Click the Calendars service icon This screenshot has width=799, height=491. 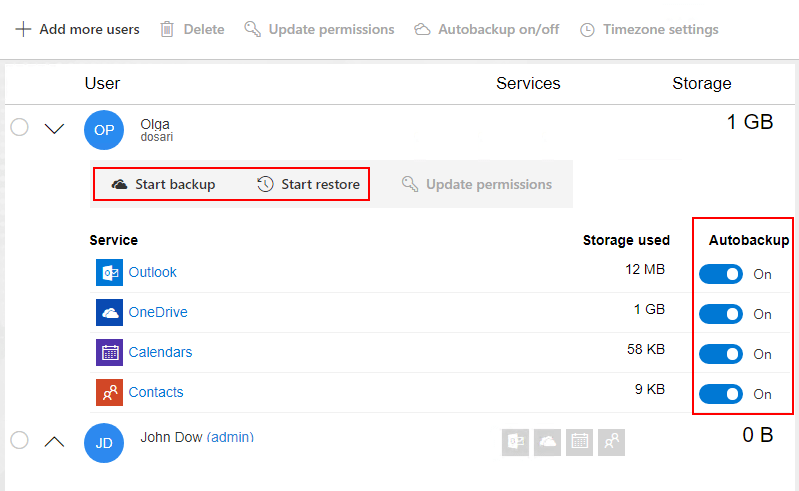[109, 352]
